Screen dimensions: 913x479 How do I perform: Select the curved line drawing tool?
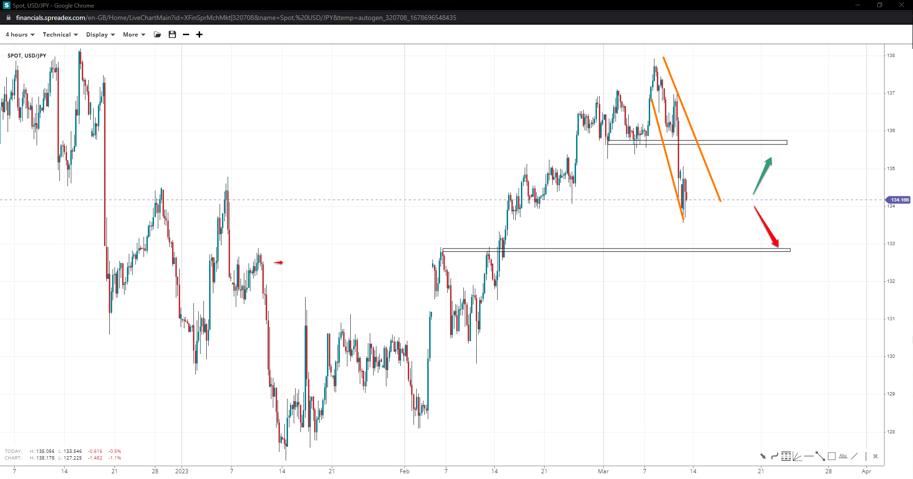774,456
